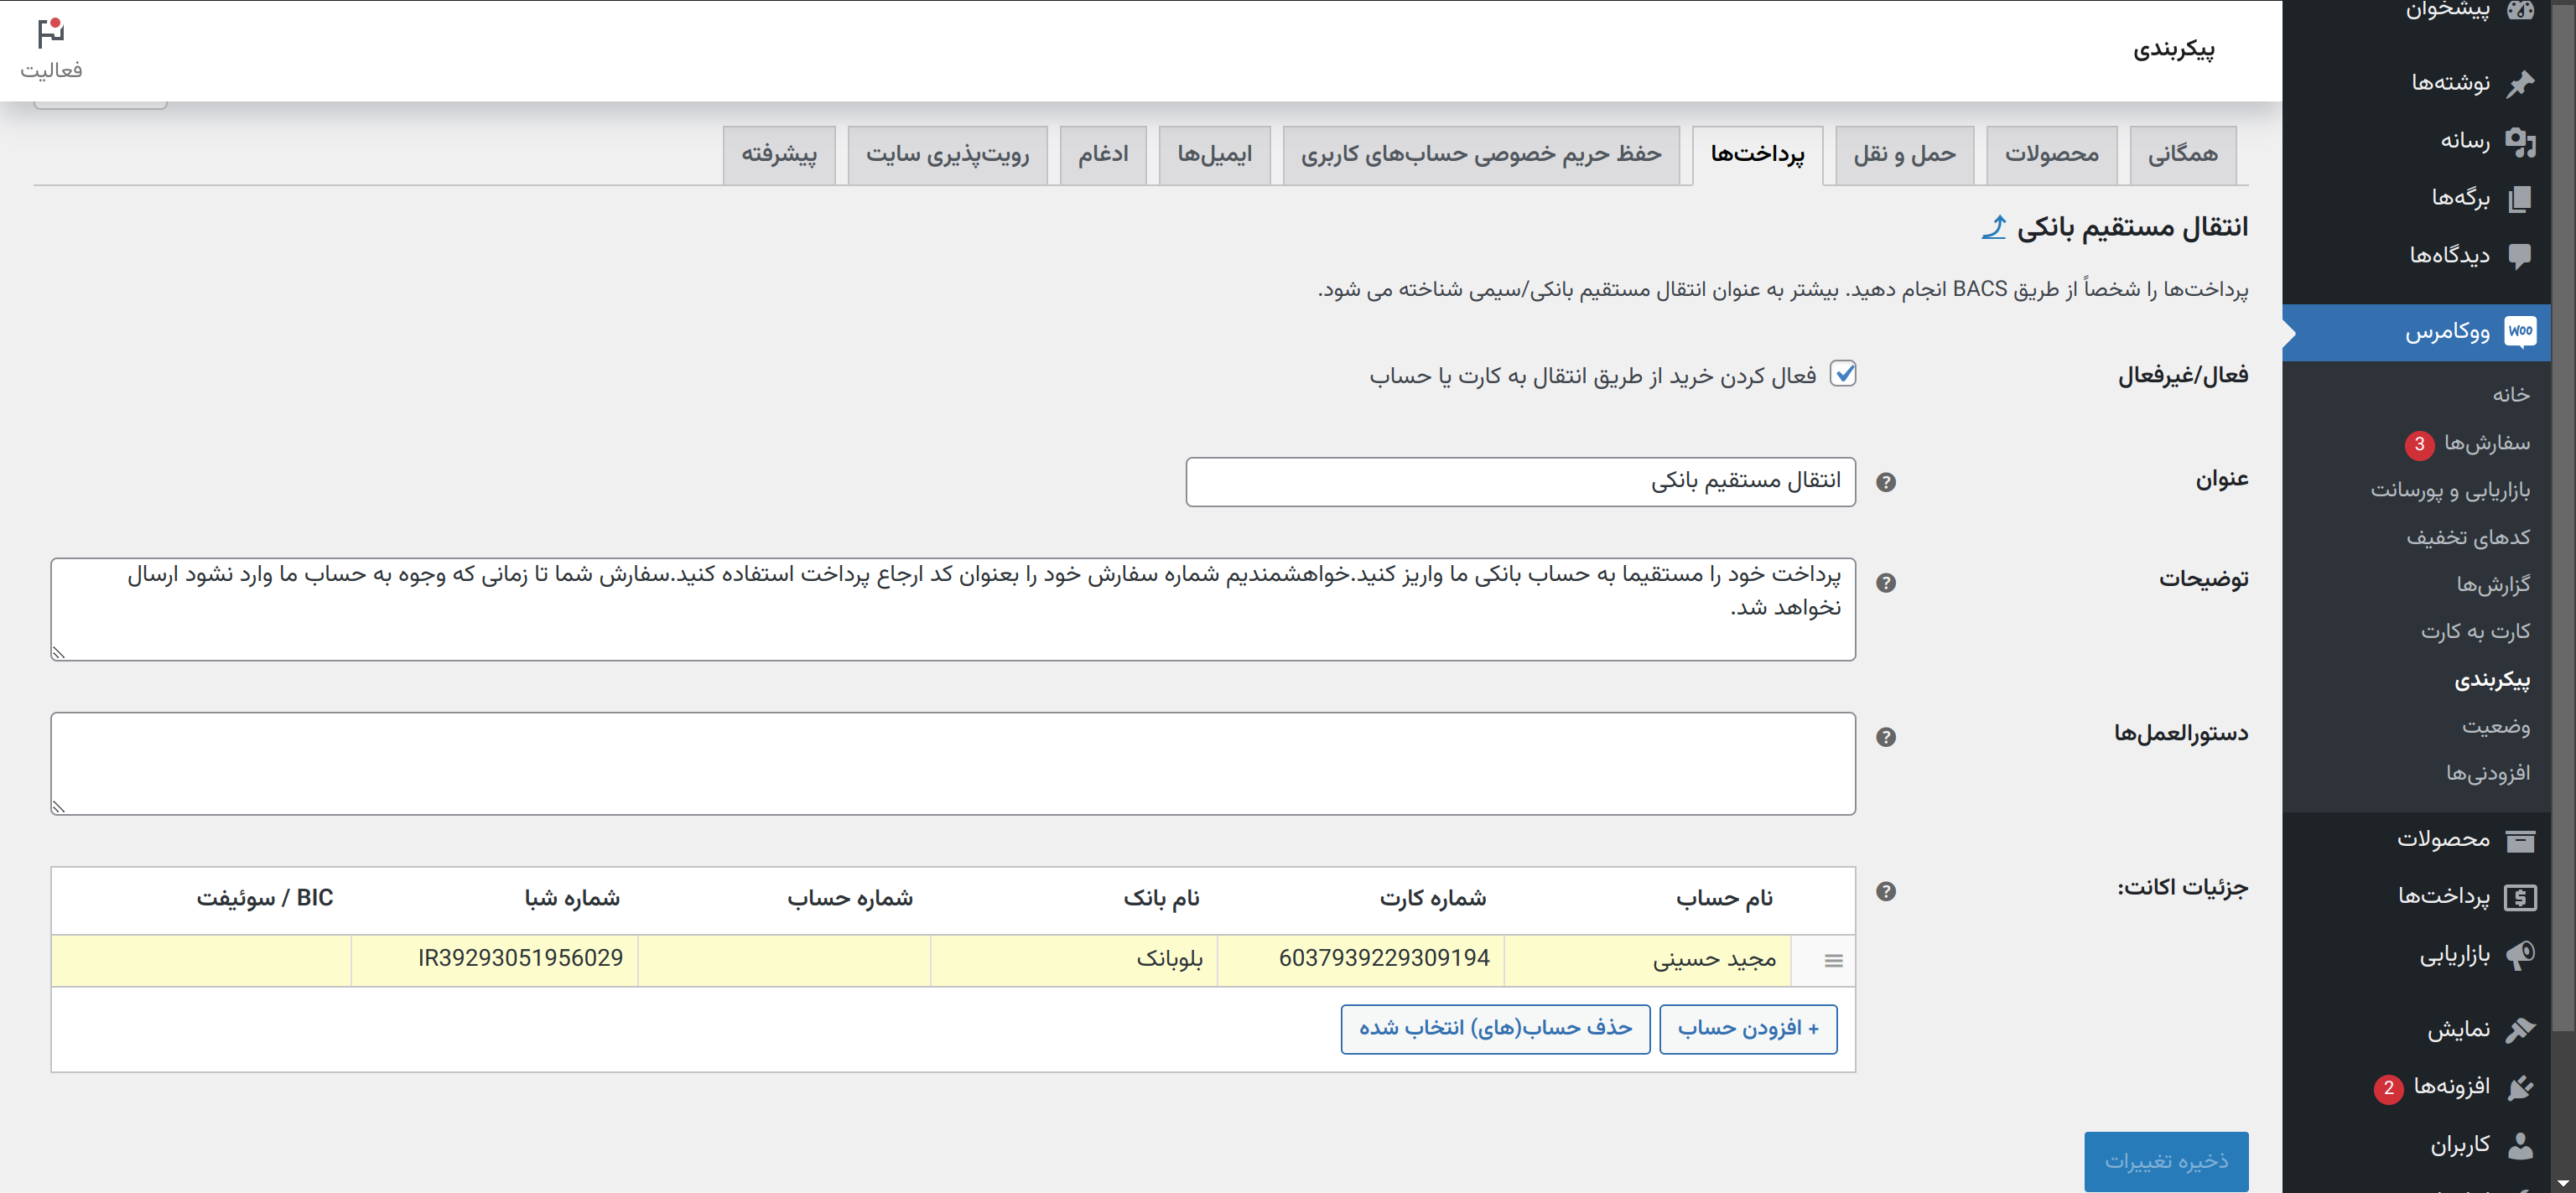Click the افزودن حساب button
The width and height of the screenshot is (2576, 1193).
pos(1748,1029)
